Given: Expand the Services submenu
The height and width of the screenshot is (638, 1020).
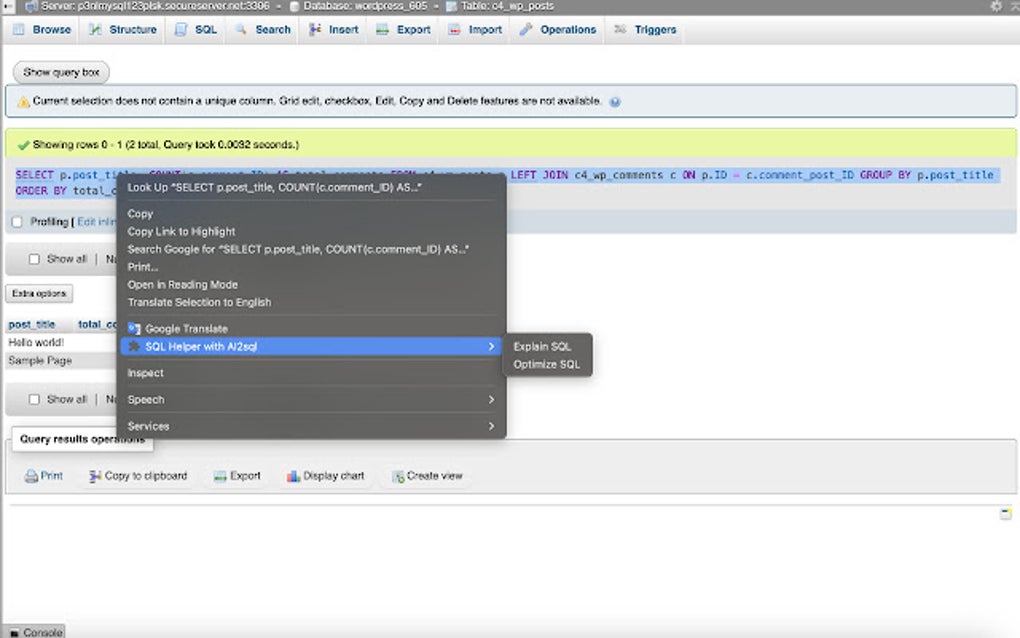Looking at the screenshot, I should [x=148, y=426].
